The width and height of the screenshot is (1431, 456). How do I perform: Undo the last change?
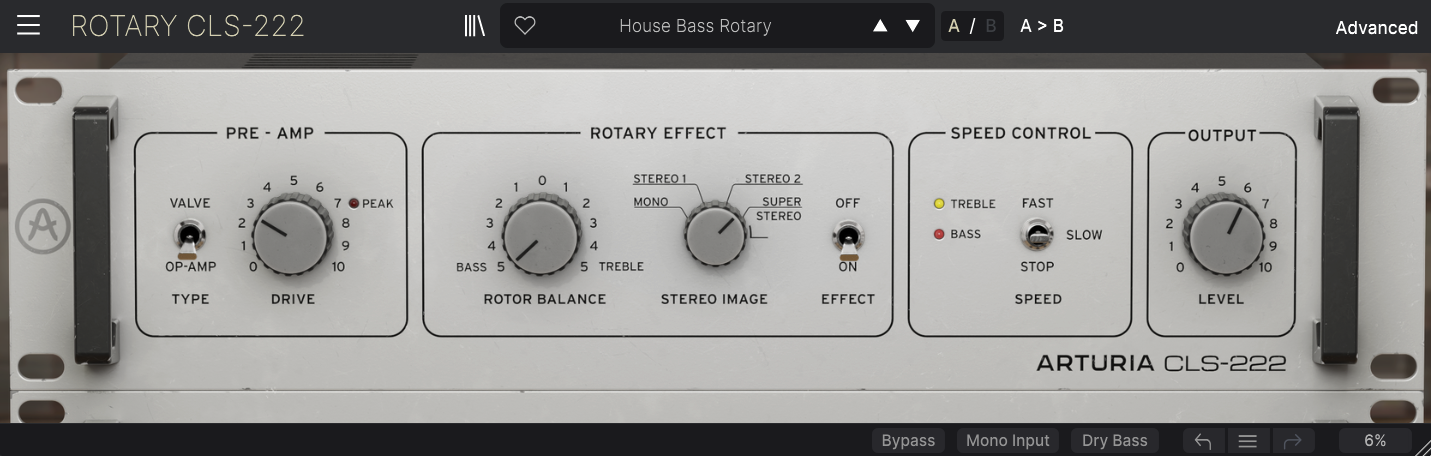pyautogui.click(x=1204, y=440)
